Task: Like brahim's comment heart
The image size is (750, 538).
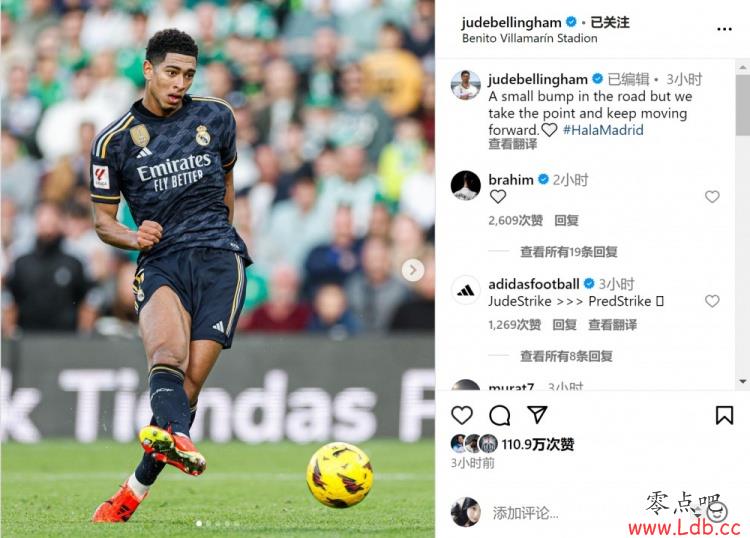Action: coord(712,197)
